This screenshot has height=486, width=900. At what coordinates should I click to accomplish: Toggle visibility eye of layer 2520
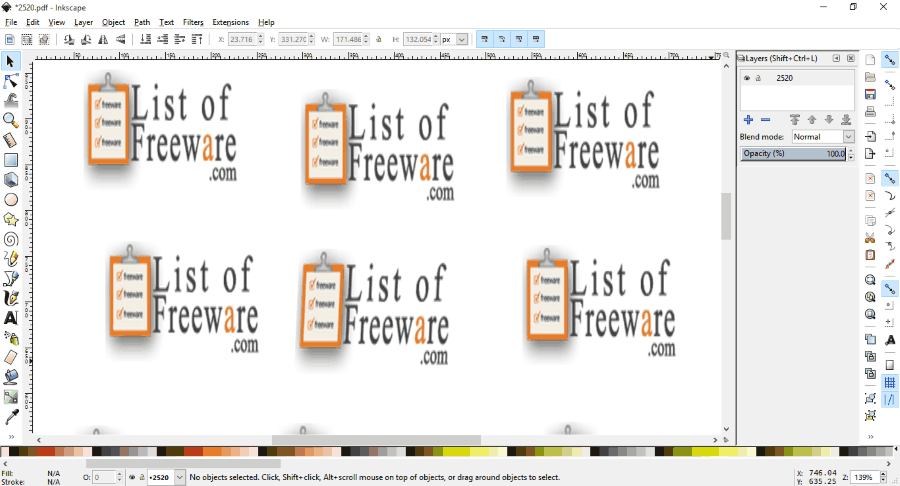tap(747, 78)
